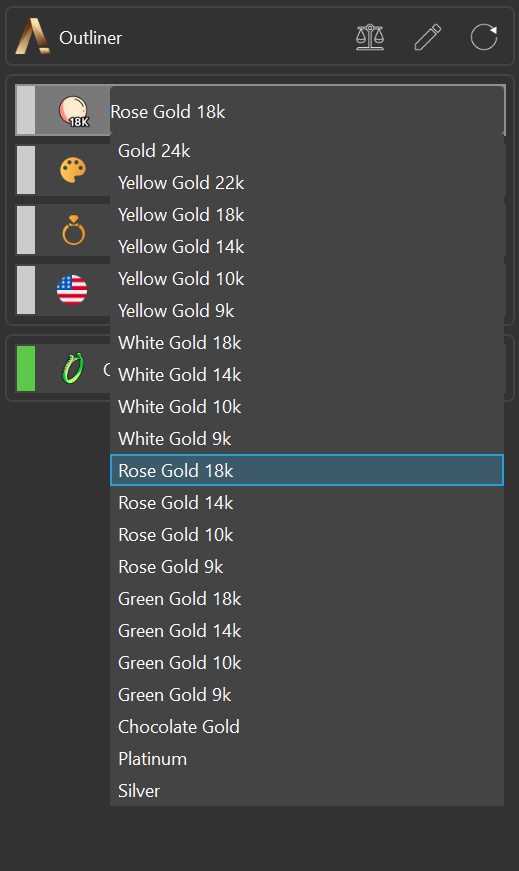Click the orange paint palette icon

pos(73,170)
